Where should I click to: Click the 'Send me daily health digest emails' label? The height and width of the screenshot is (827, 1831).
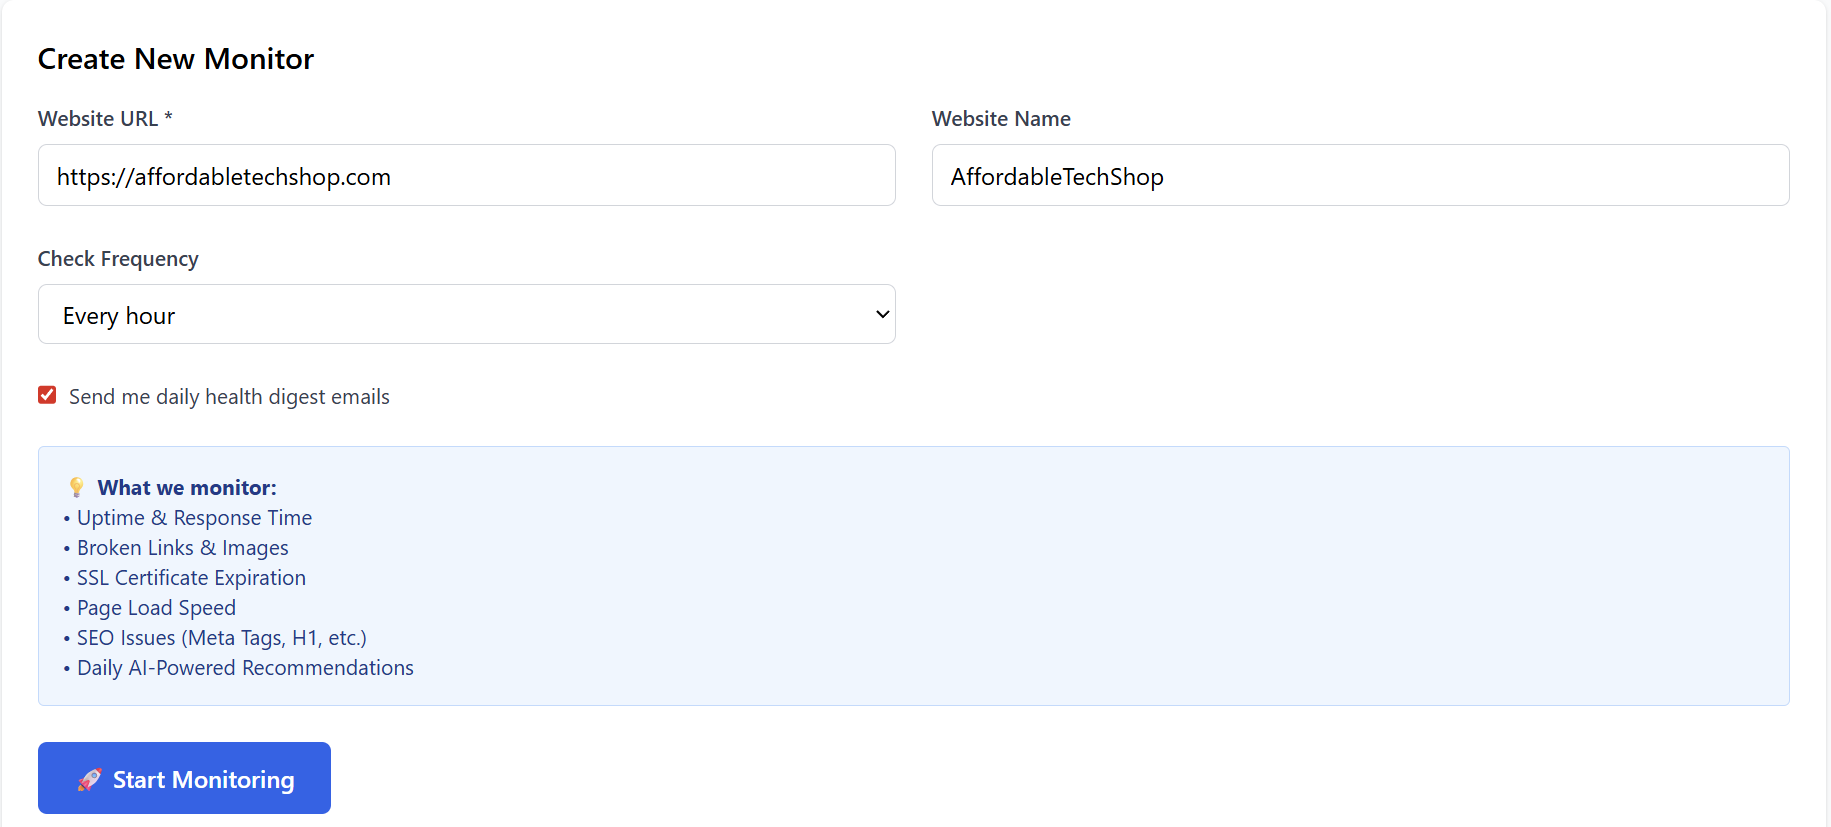(229, 397)
